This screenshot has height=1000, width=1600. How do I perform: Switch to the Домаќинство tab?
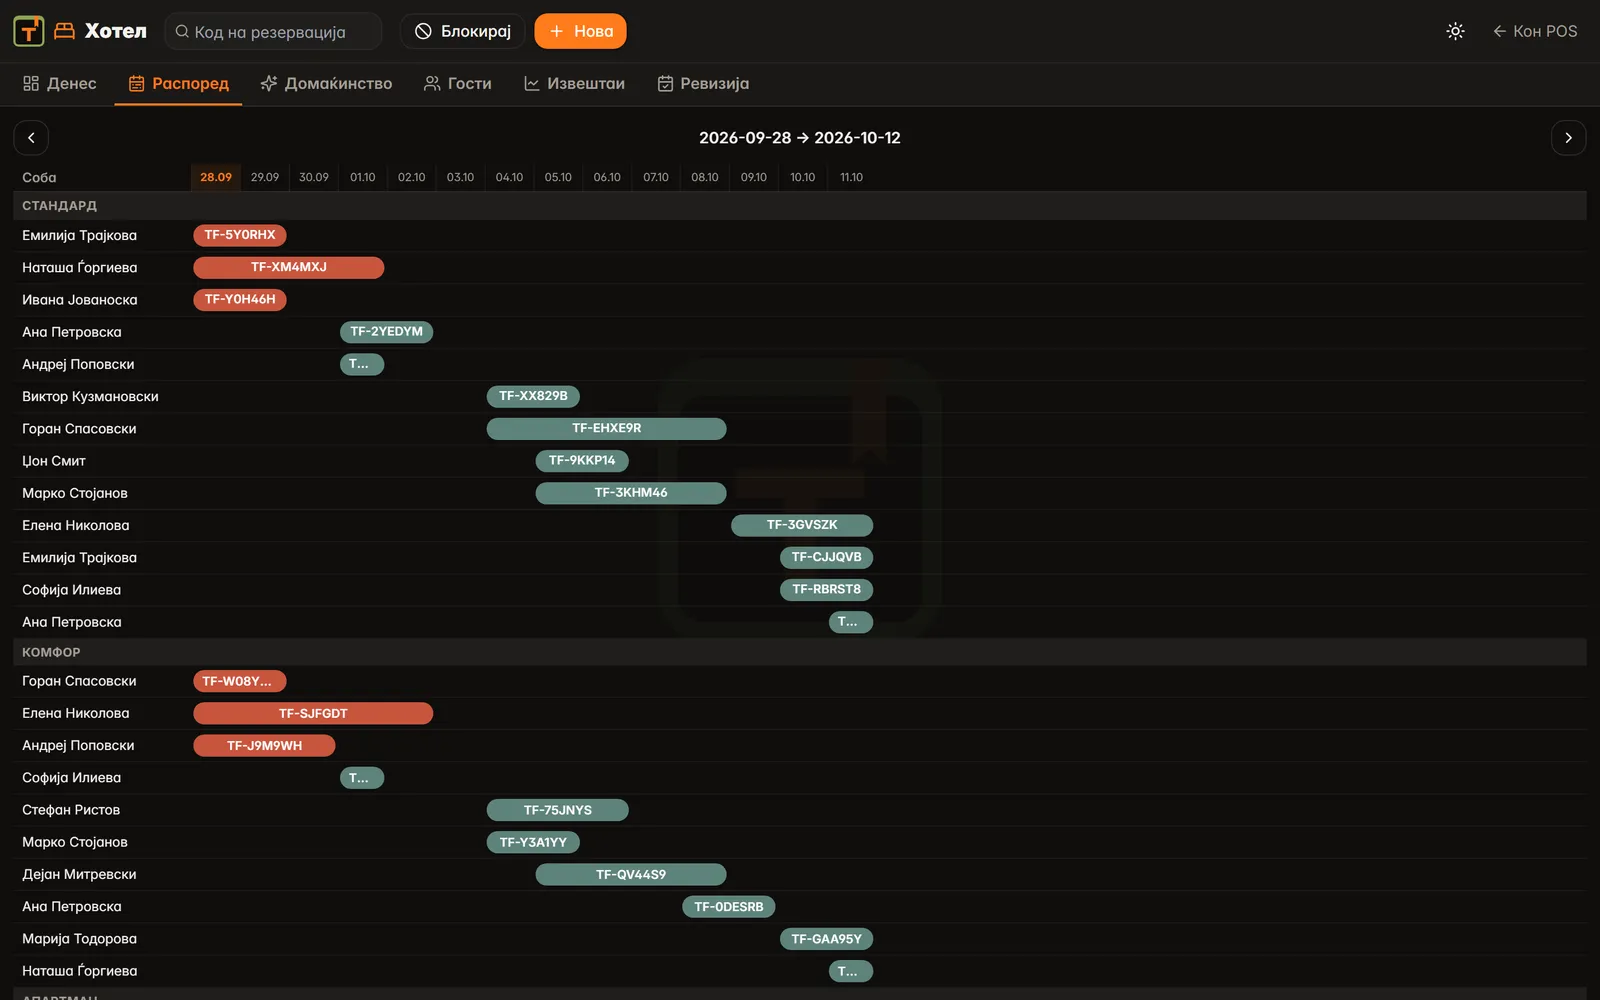point(326,84)
